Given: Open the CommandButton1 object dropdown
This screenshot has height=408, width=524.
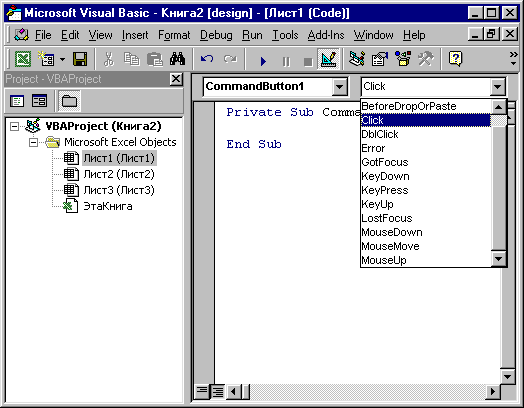Looking at the screenshot, I should pyautogui.click(x=340, y=87).
